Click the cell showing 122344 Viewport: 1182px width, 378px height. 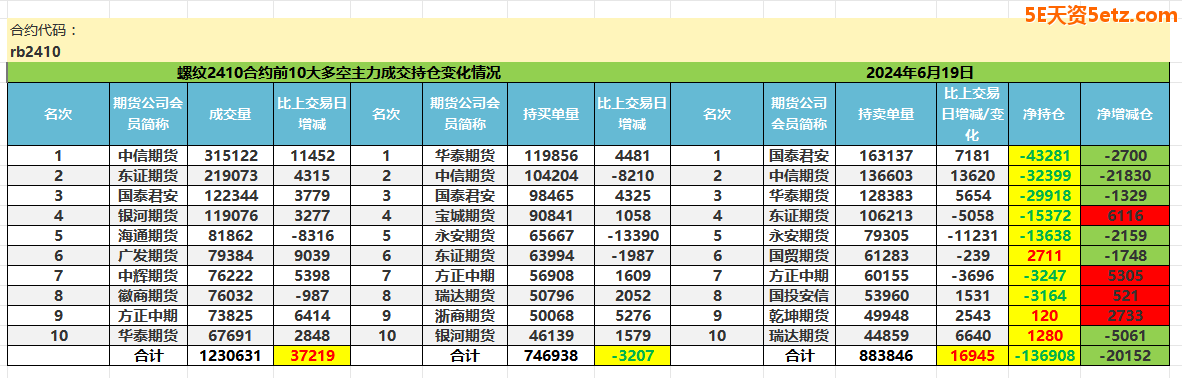click(x=230, y=195)
